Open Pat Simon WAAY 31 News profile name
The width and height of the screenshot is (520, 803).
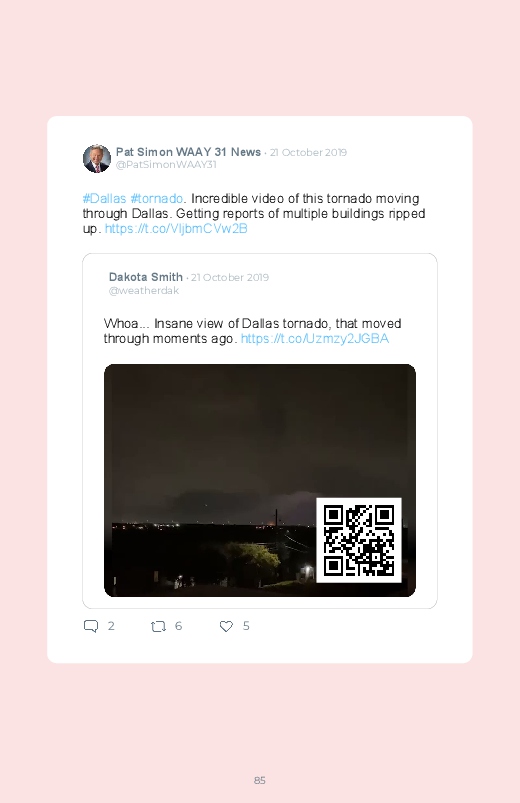pyautogui.click(x=189, y=152)
